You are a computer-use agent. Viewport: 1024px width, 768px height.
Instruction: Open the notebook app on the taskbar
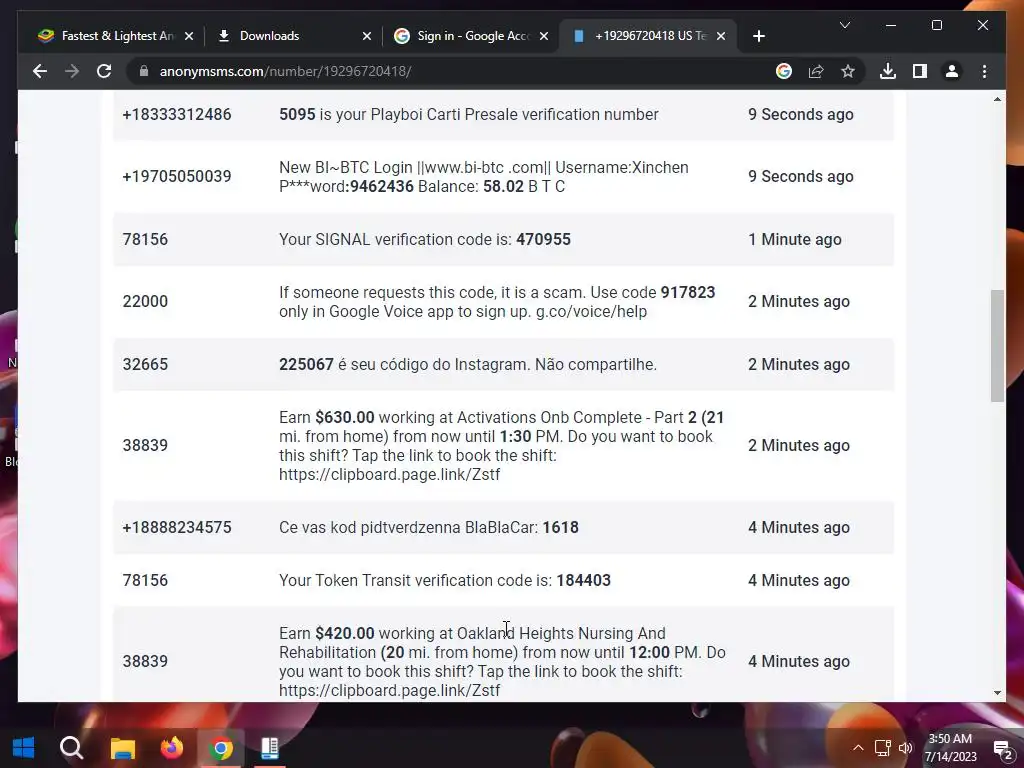[270, 748]
